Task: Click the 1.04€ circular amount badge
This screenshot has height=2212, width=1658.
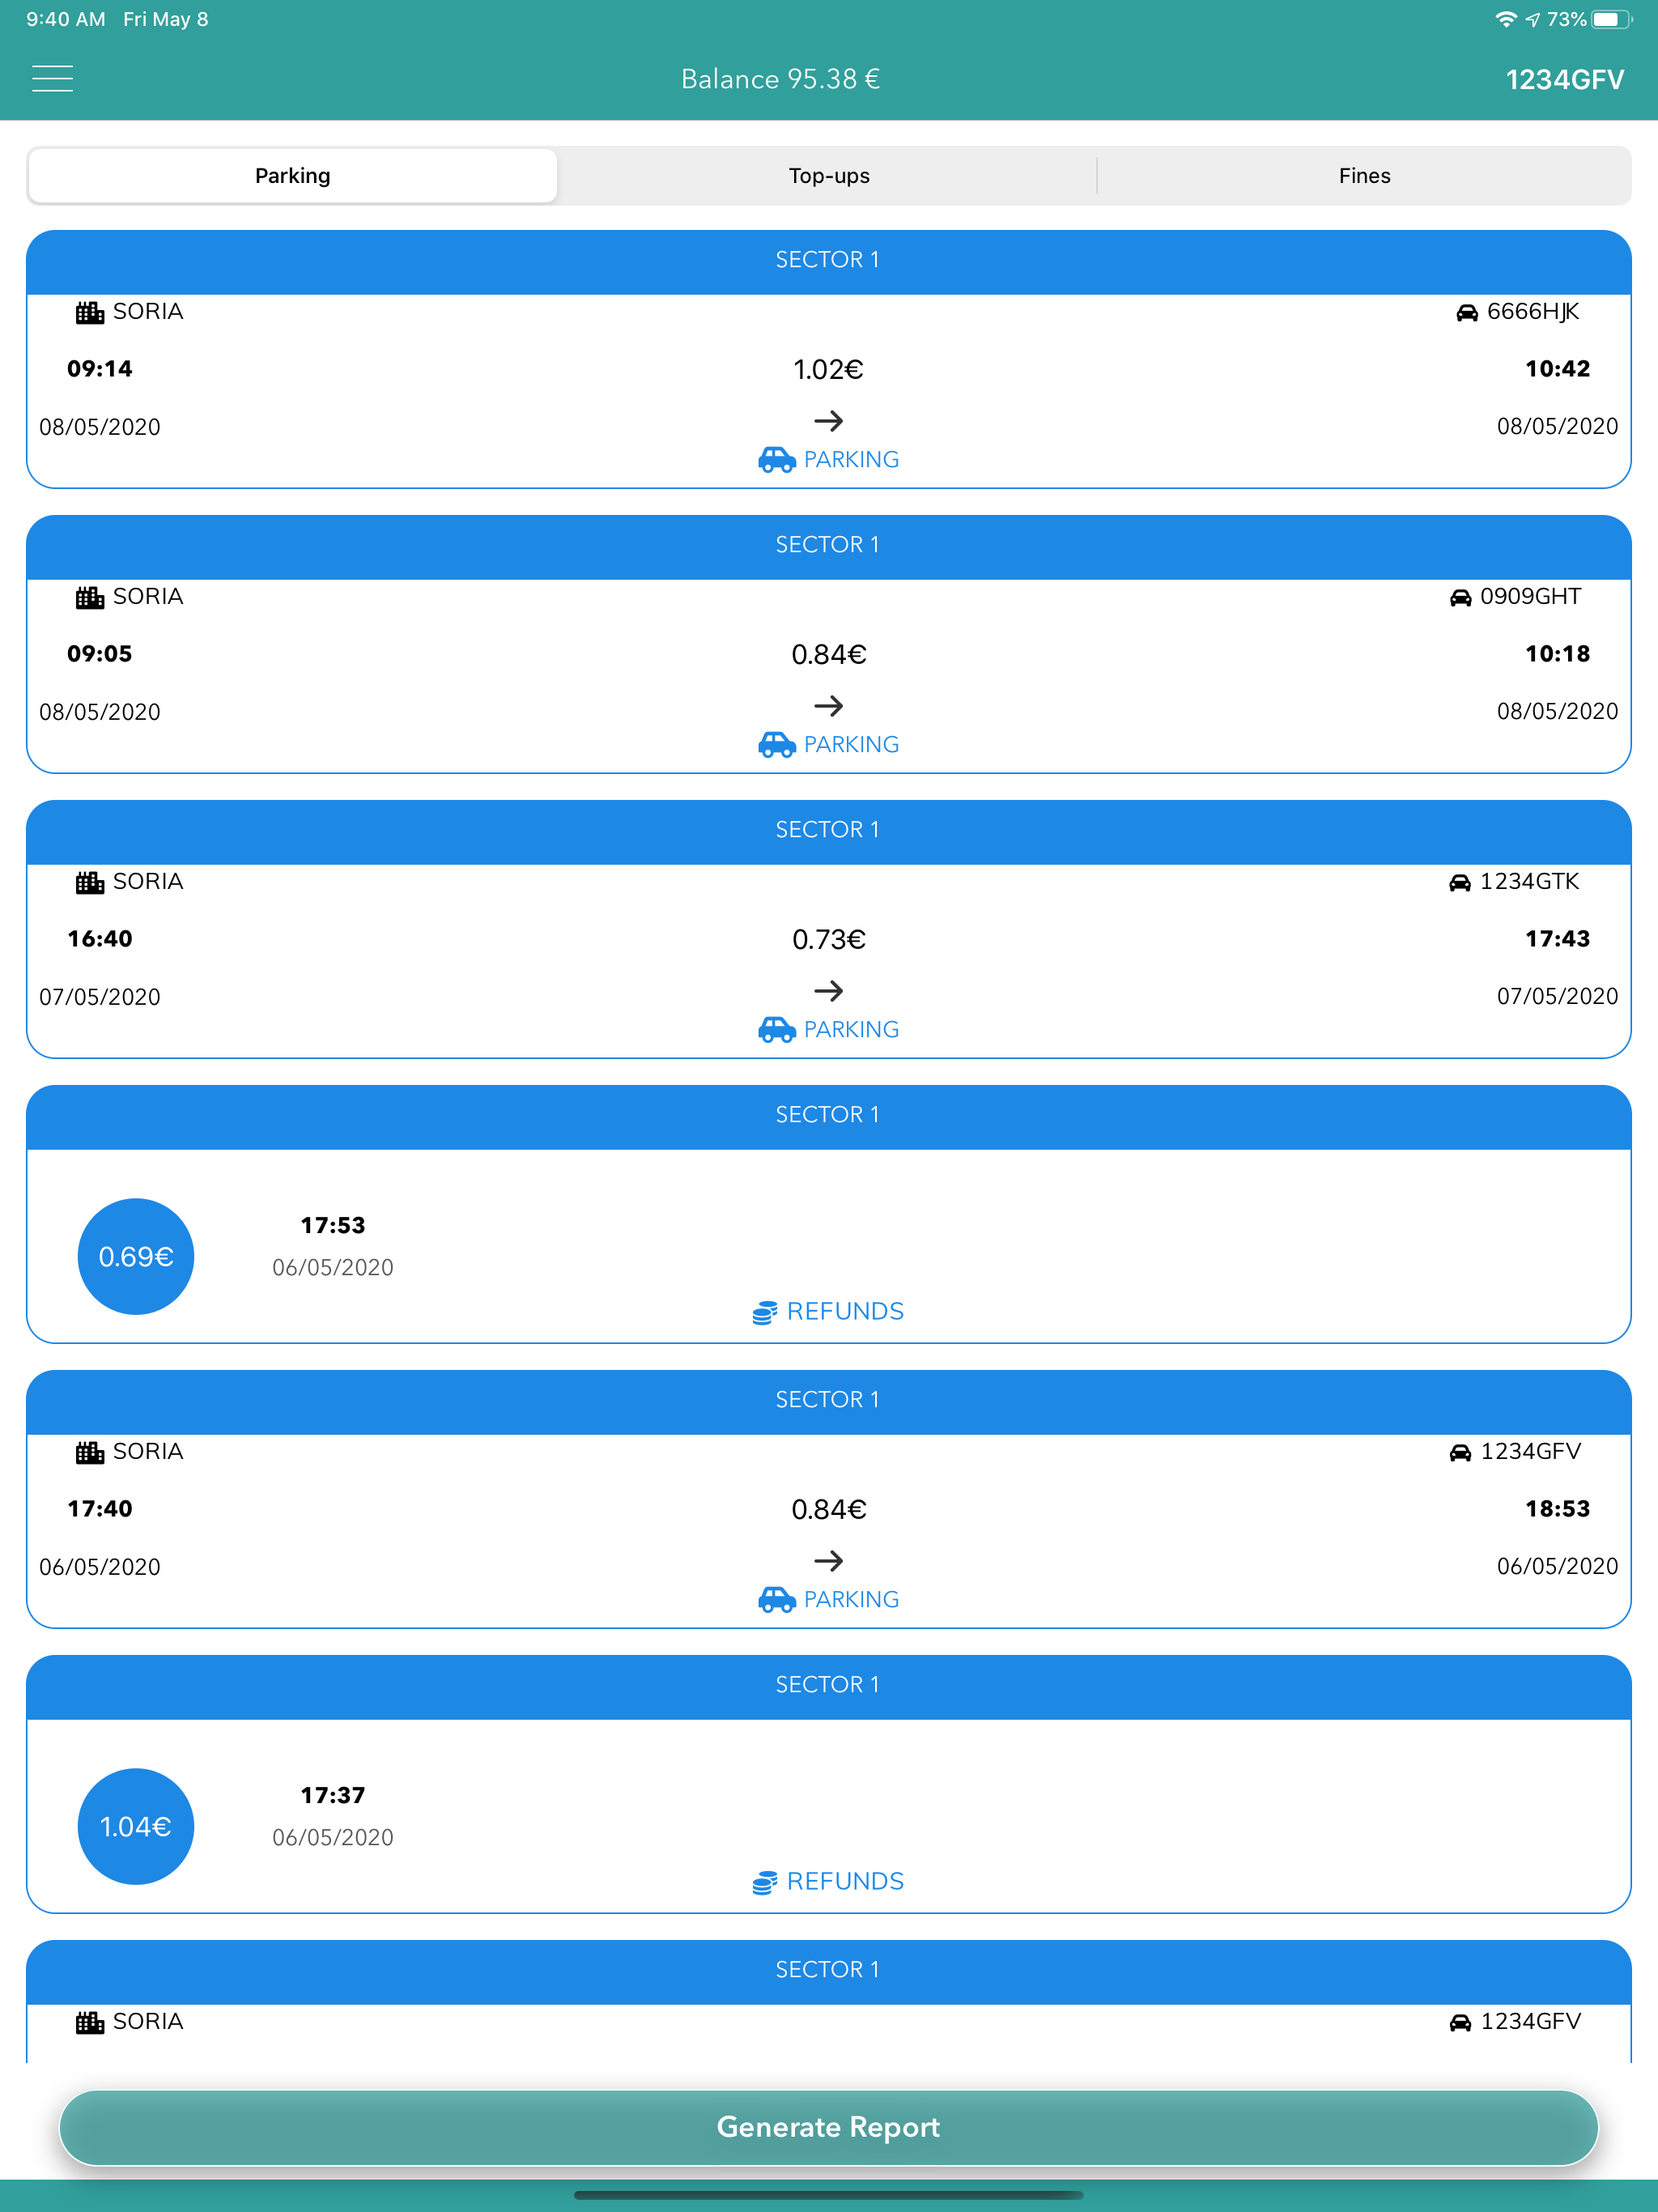Action: click(x=136, y=1826)
